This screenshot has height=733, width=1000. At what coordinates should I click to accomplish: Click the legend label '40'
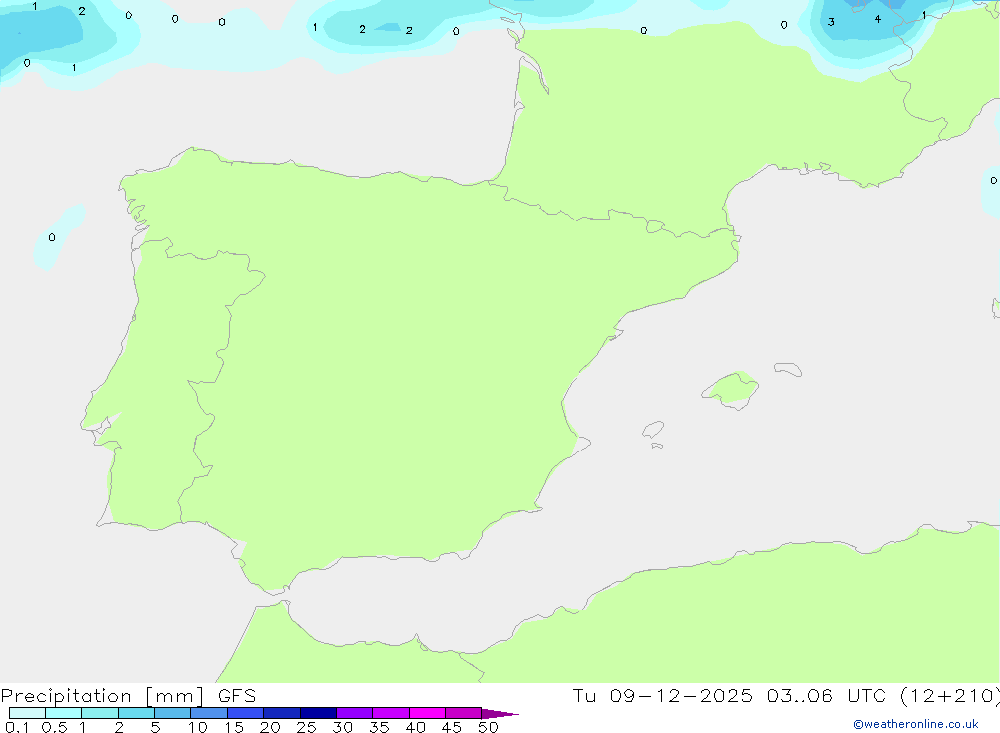click(415, 727)
